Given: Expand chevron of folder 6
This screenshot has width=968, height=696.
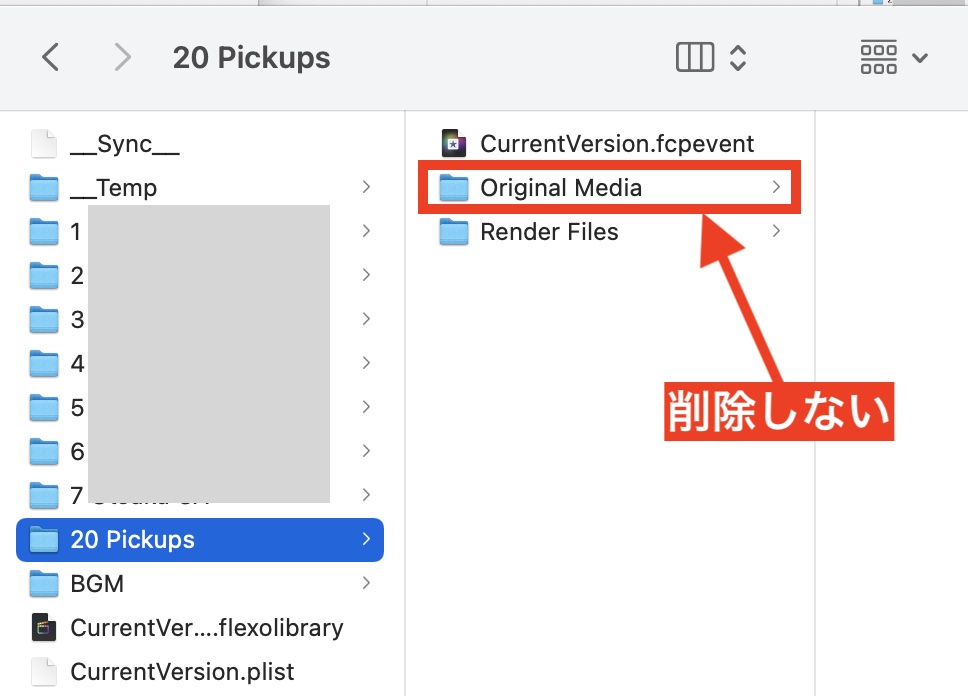Looking at the screenshot, I should point(366,451).
